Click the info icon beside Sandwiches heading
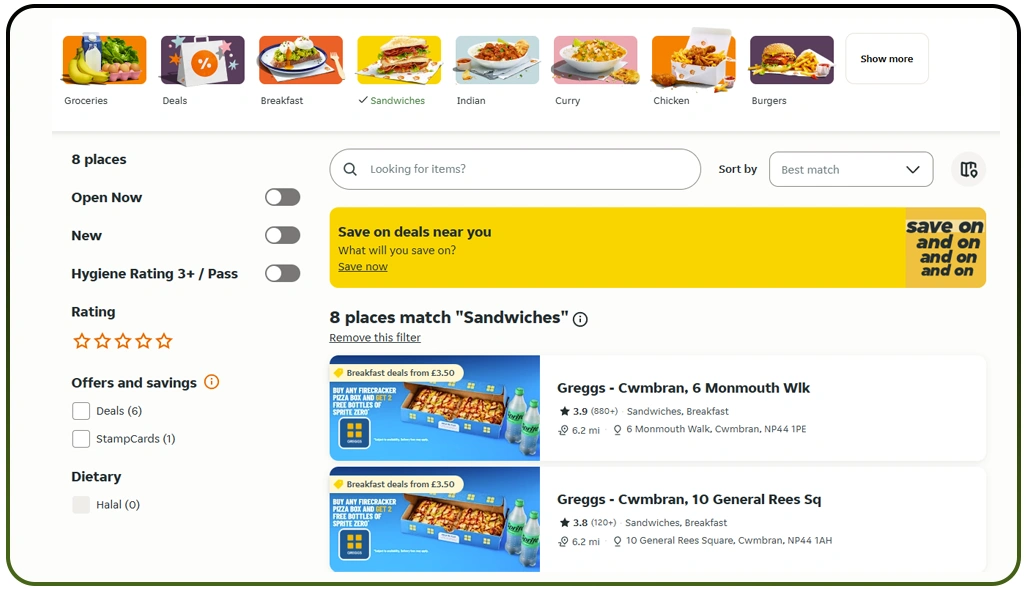Screen dimensions: 1026x589 pyautogui.click(x=580, y=319)
